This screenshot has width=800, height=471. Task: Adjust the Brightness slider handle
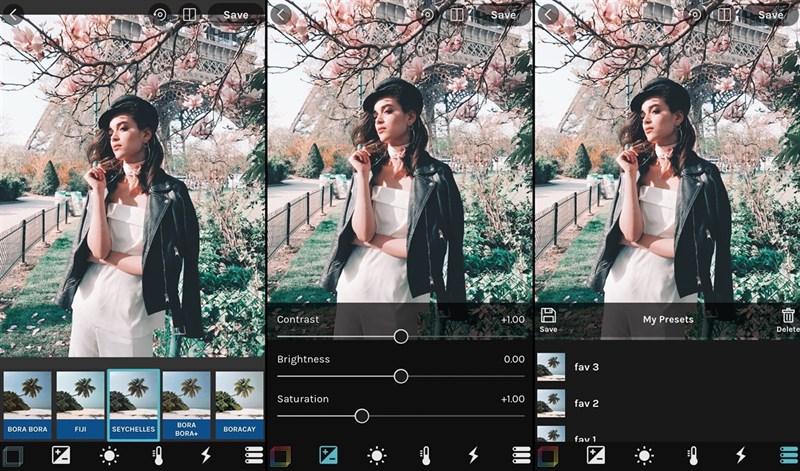pyautogui.click(x=401, y=376)
